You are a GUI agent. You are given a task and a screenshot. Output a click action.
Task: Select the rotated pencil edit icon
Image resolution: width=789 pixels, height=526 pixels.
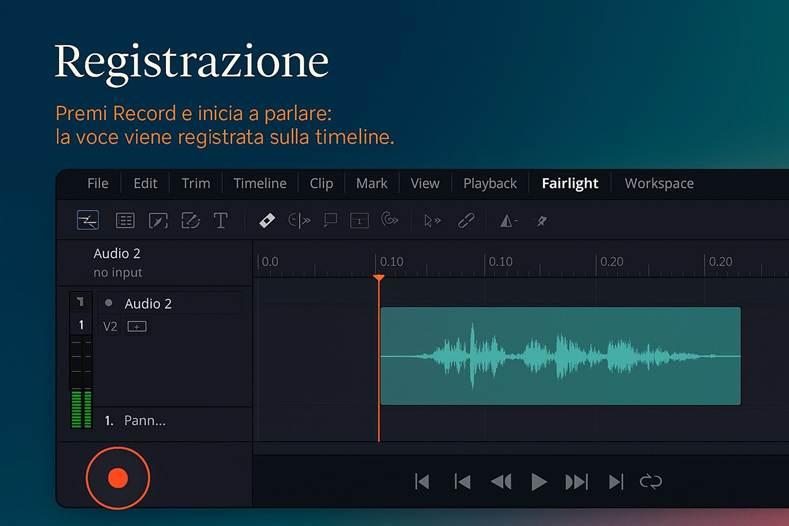(191, 220)
